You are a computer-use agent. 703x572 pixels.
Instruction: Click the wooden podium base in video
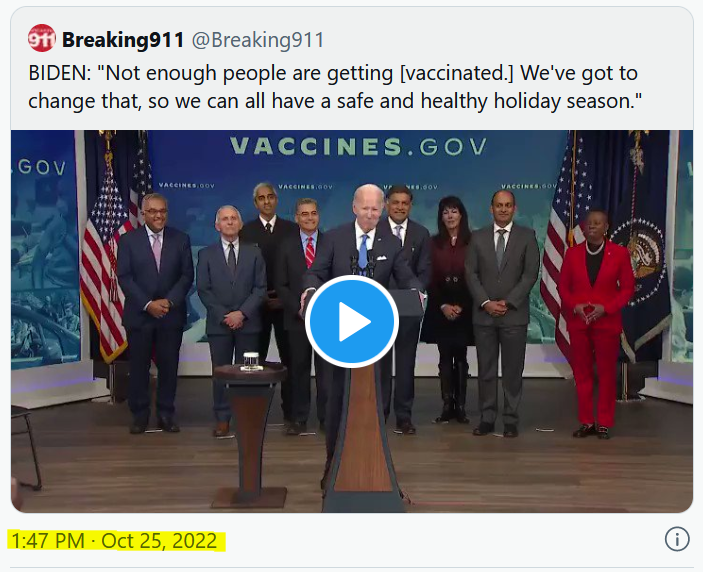coord(361,440)
